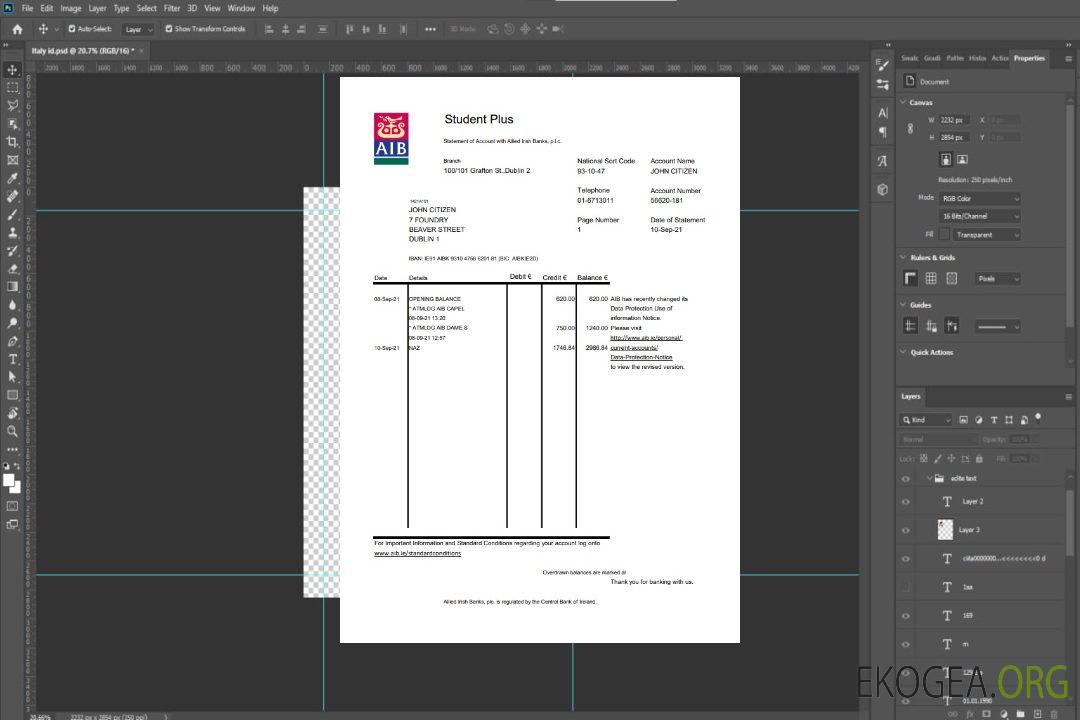Viewport: 1080px width, 720px height.
Task: Select the Eraser tool
Action: (x=12, y=269)
